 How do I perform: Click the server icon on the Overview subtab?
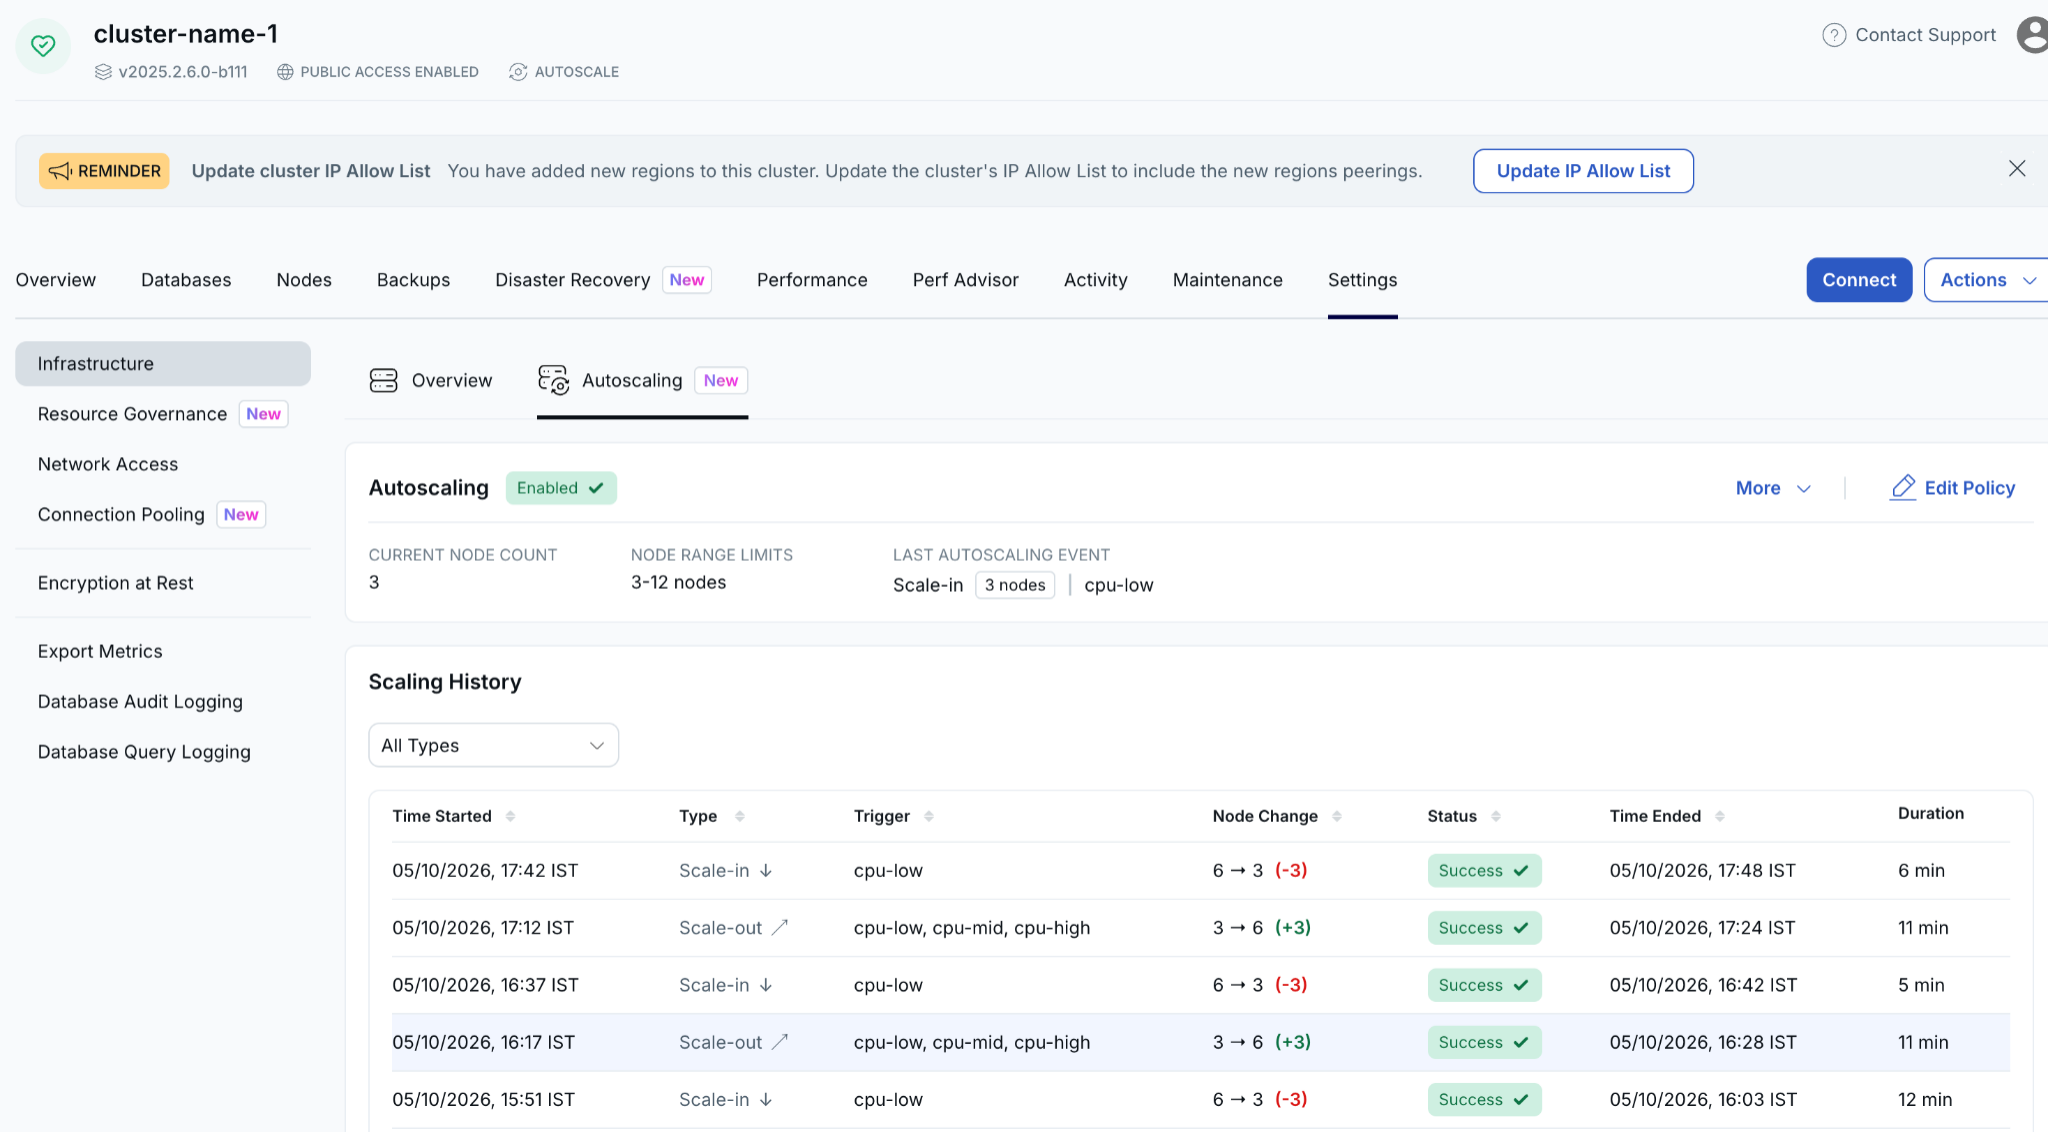coord(384,380)
